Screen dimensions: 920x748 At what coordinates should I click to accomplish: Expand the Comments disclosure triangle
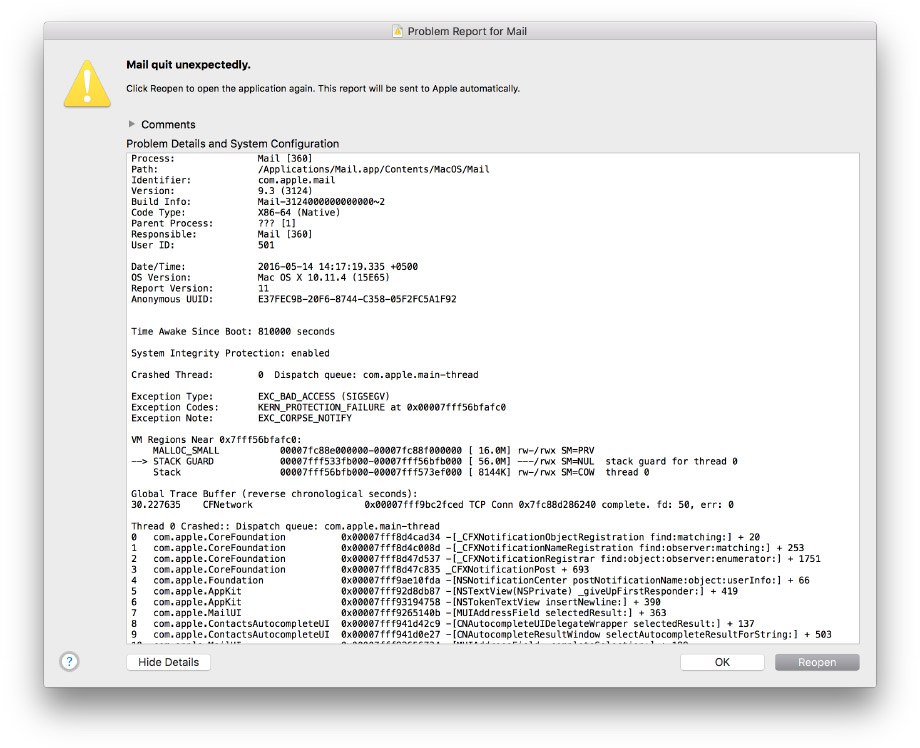[x=131, y=124]
